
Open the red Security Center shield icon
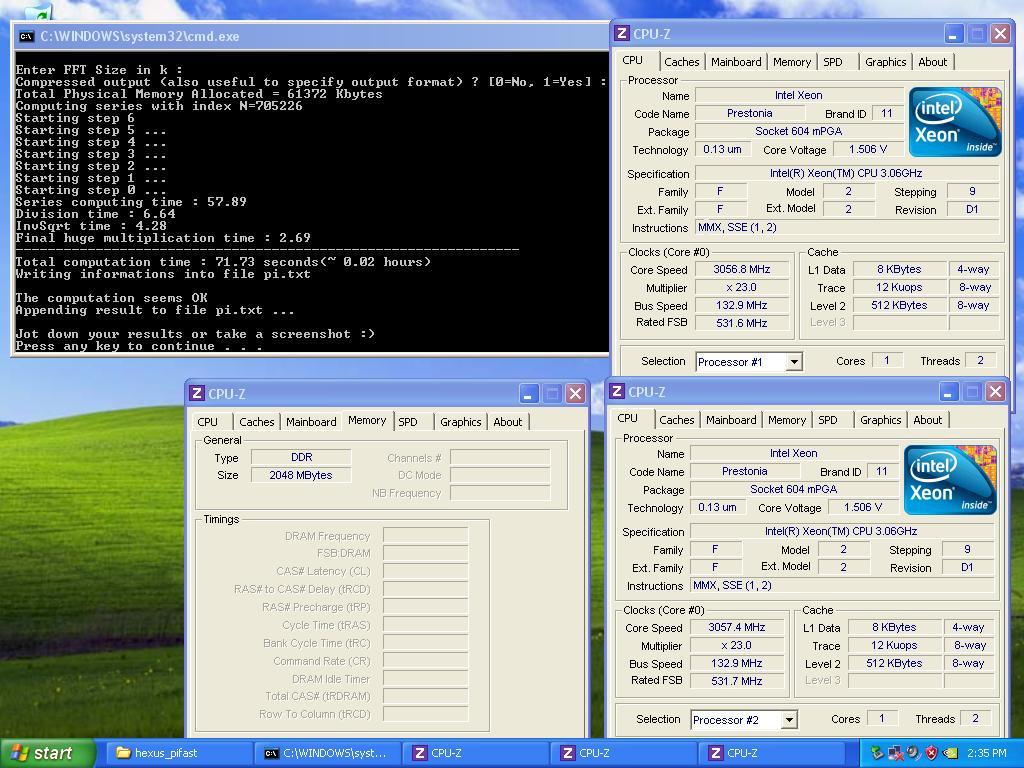(x=931, y=753)
